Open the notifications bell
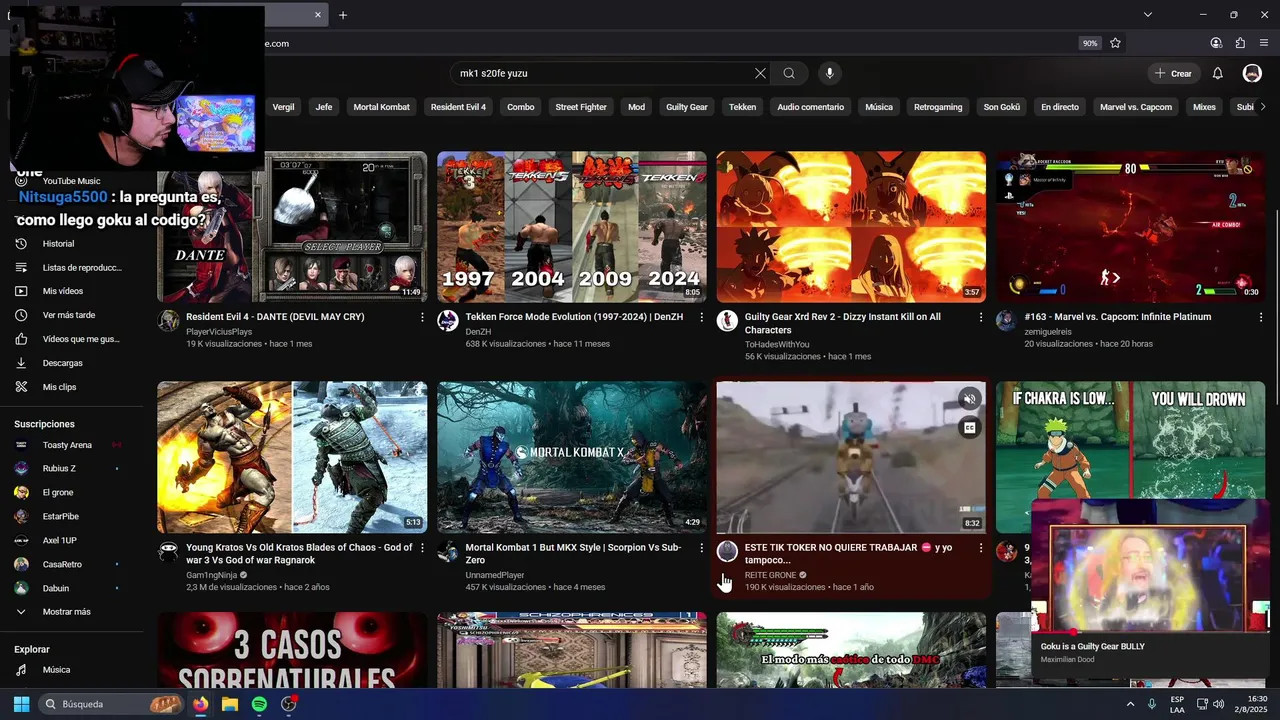Screen dimensions: 1280x720 pos(1217,73)
